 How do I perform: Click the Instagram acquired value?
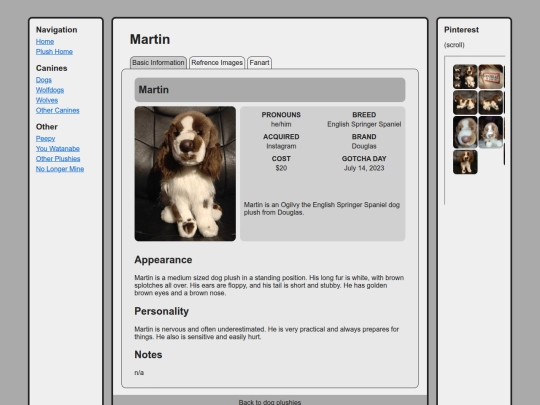coord(281,146)
